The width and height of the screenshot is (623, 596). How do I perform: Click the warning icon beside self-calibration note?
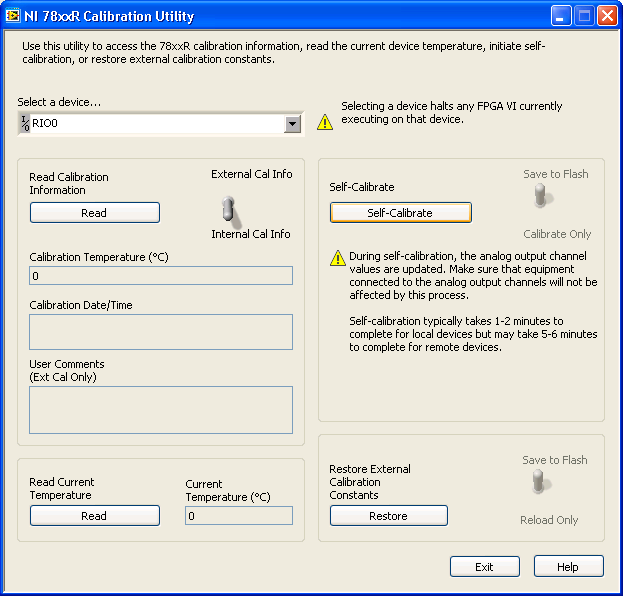[x=338, y=258]
